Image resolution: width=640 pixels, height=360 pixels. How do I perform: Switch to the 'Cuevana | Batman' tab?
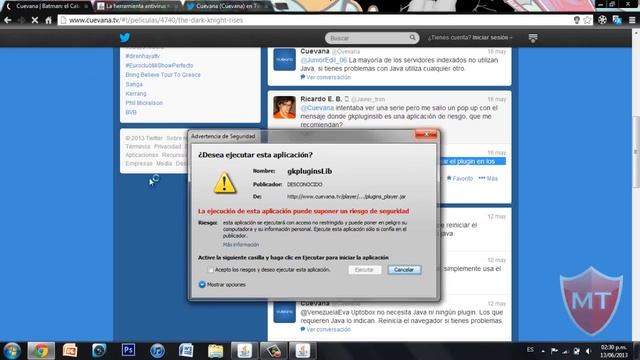[x=47, y=6]
